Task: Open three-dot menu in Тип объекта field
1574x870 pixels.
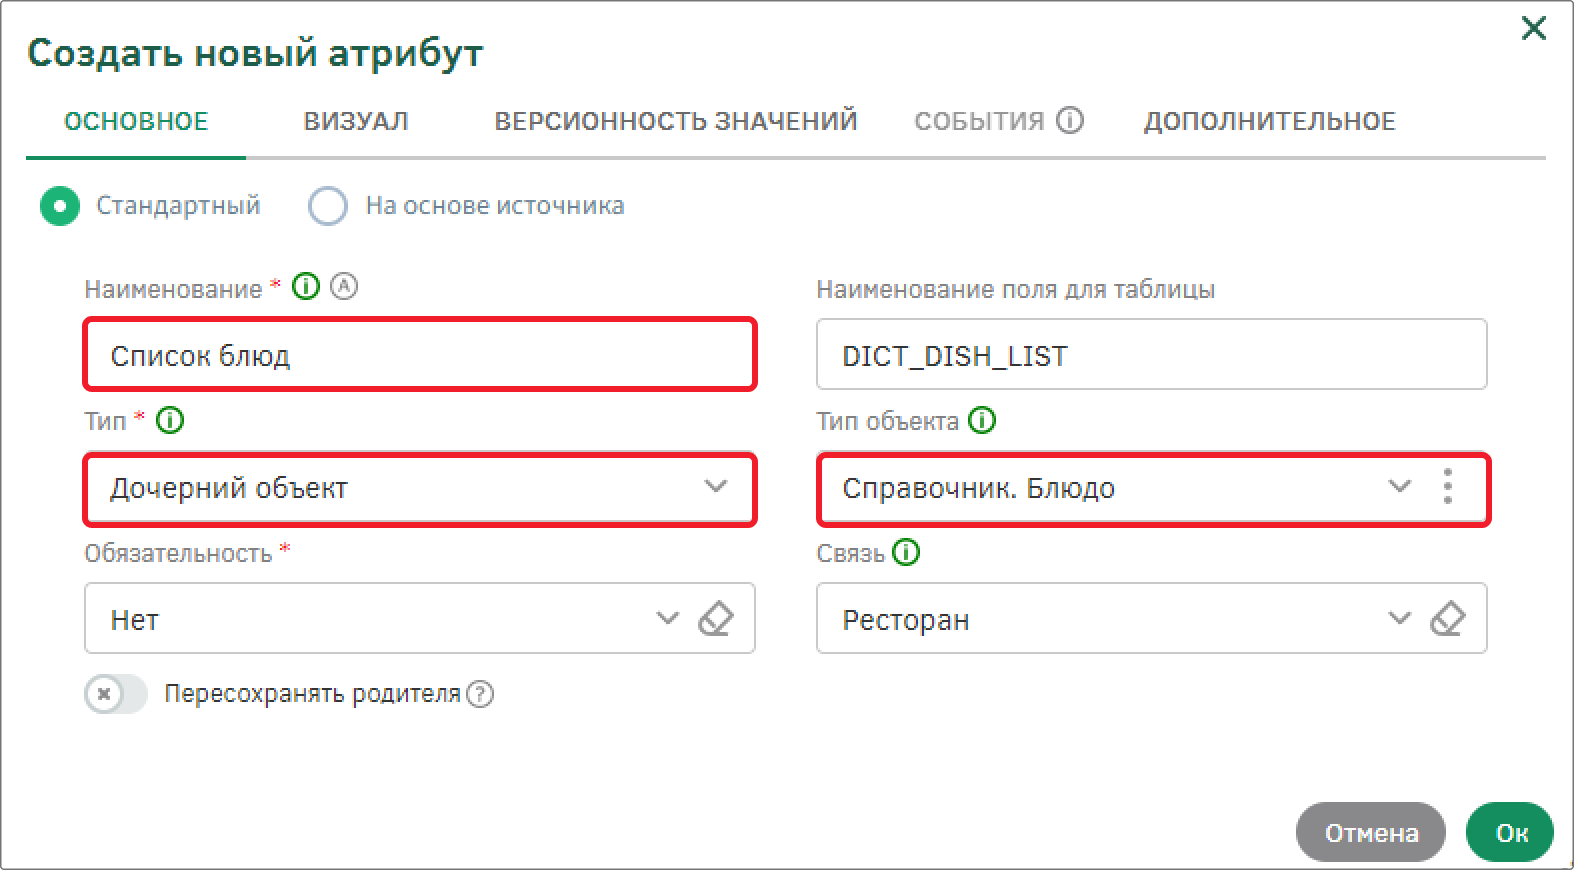Action: click(x=1447, y=487)
